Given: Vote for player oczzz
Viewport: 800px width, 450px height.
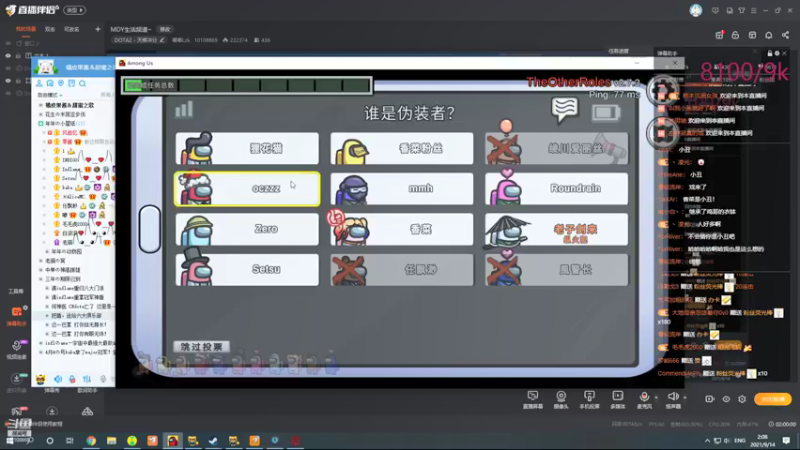Looking at the screenshot, I should tap(247, 189).
